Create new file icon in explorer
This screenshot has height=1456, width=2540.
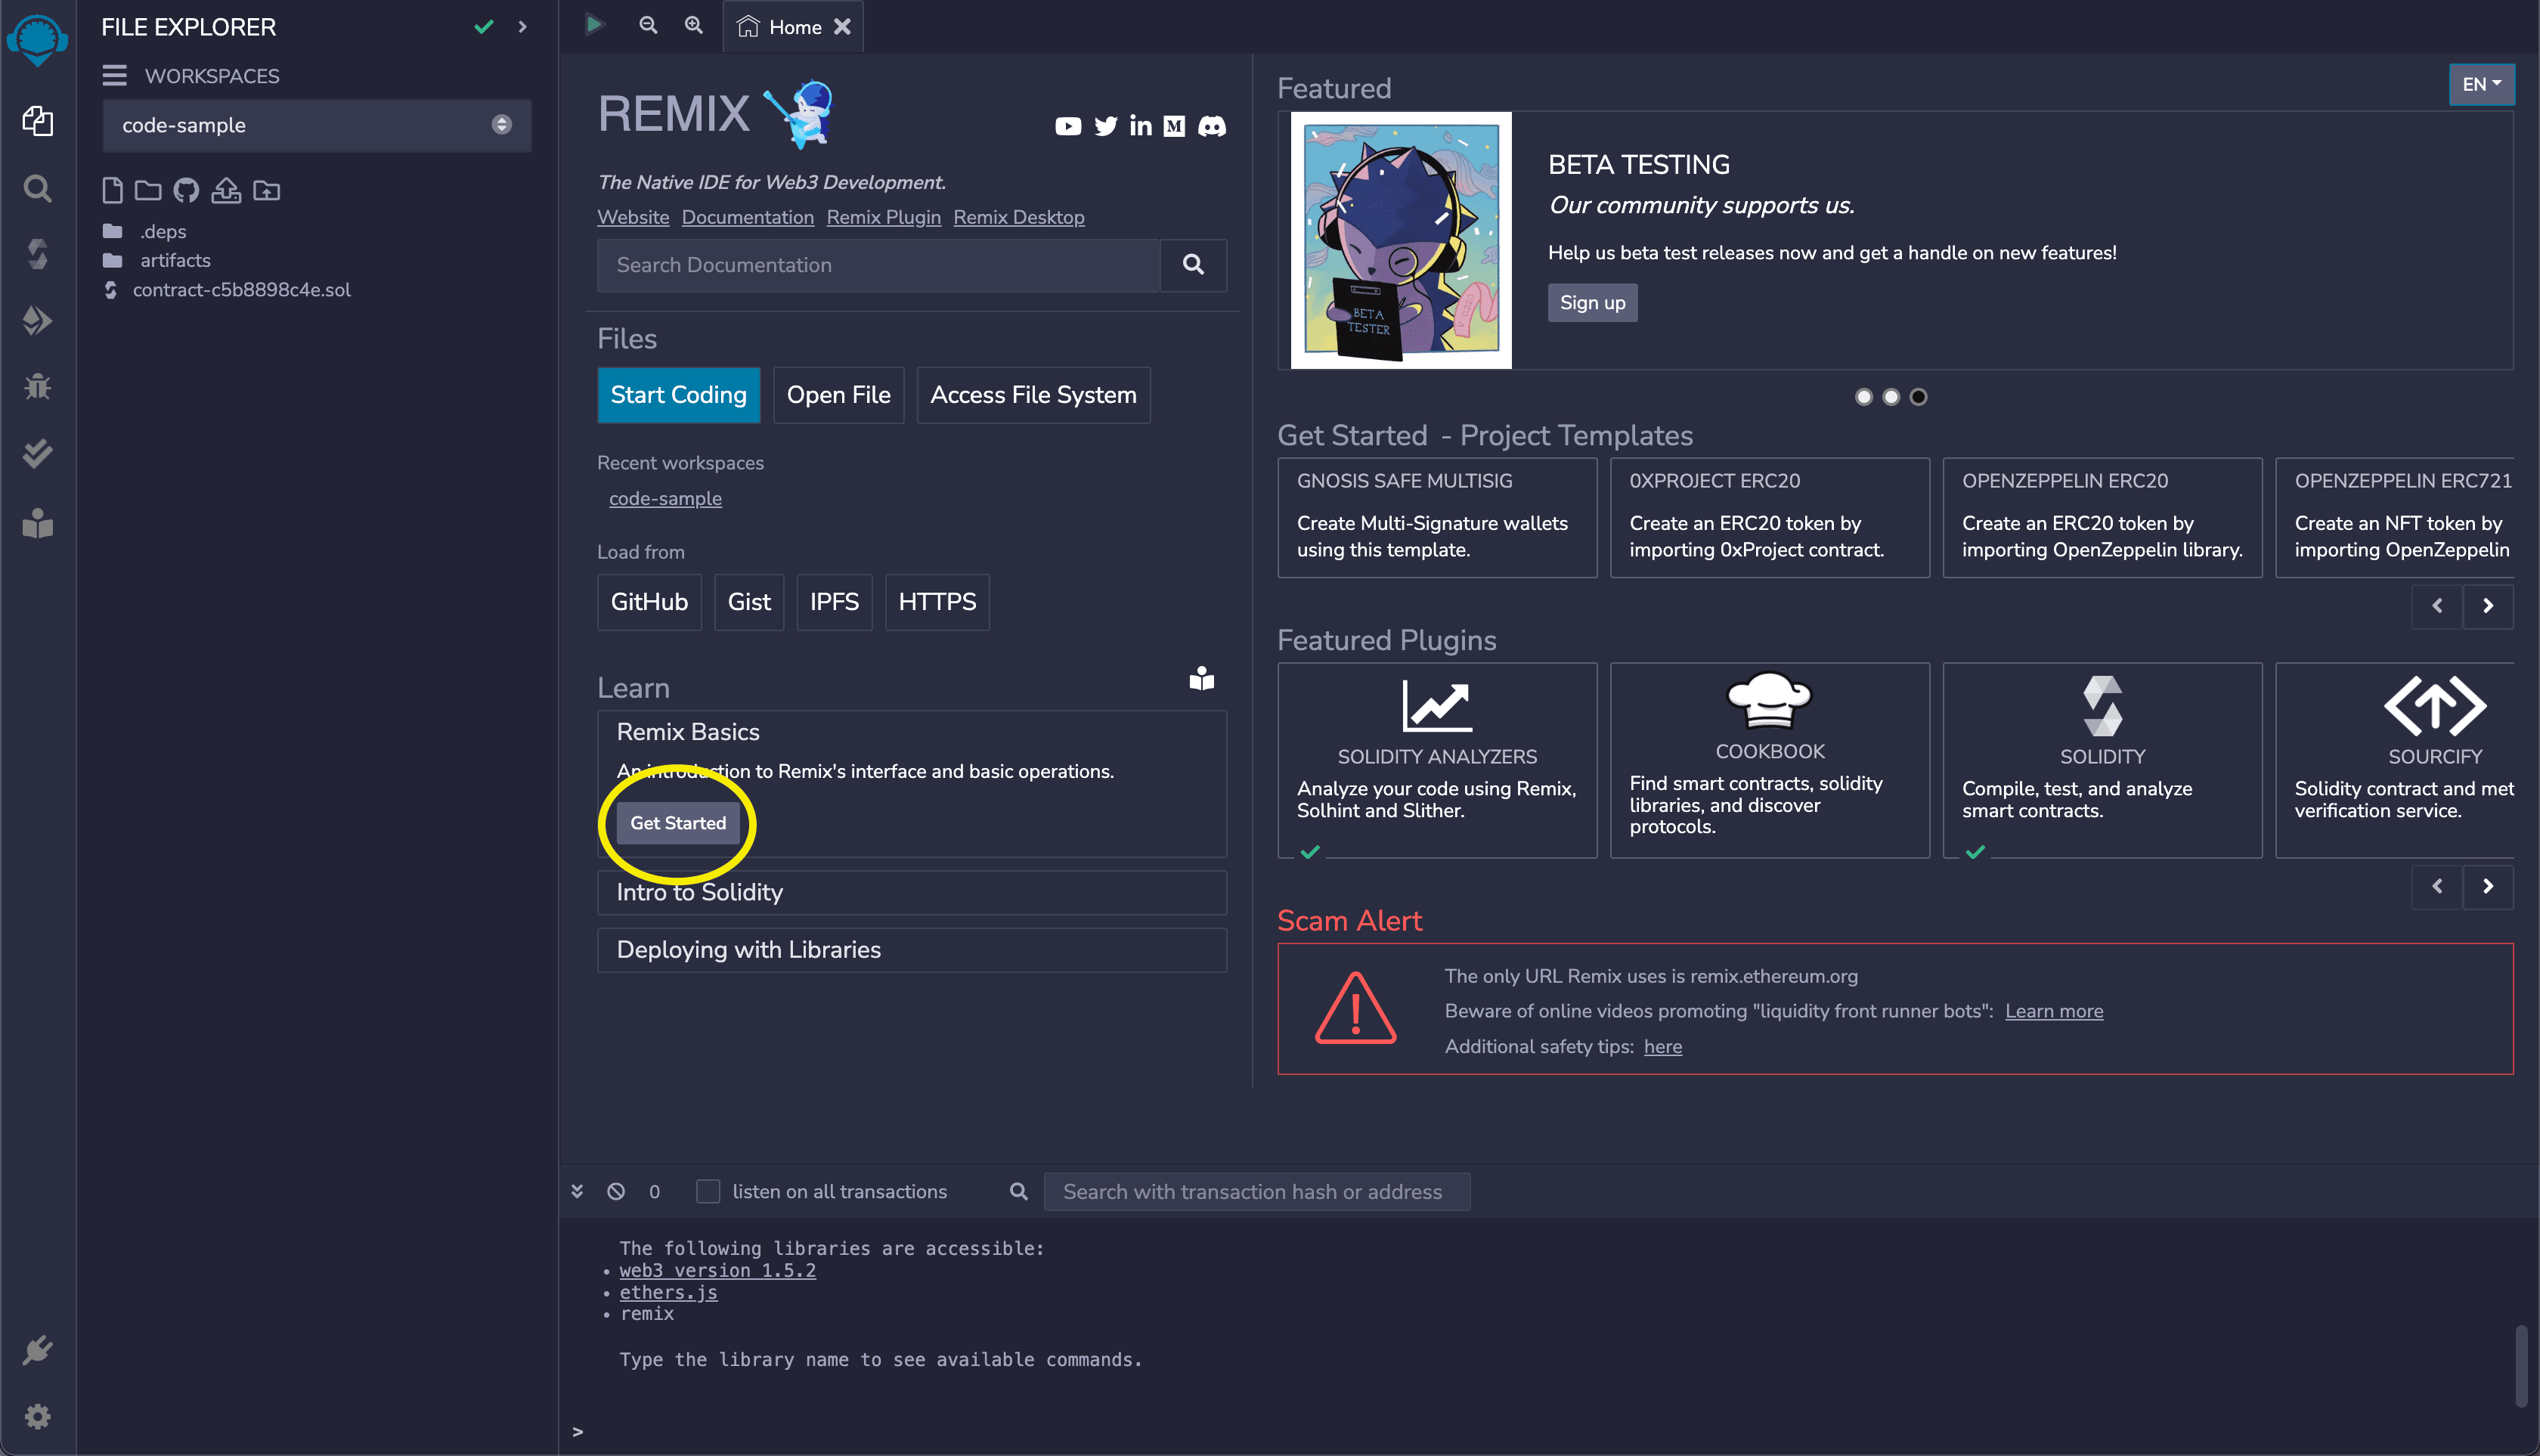coord(112,190)
